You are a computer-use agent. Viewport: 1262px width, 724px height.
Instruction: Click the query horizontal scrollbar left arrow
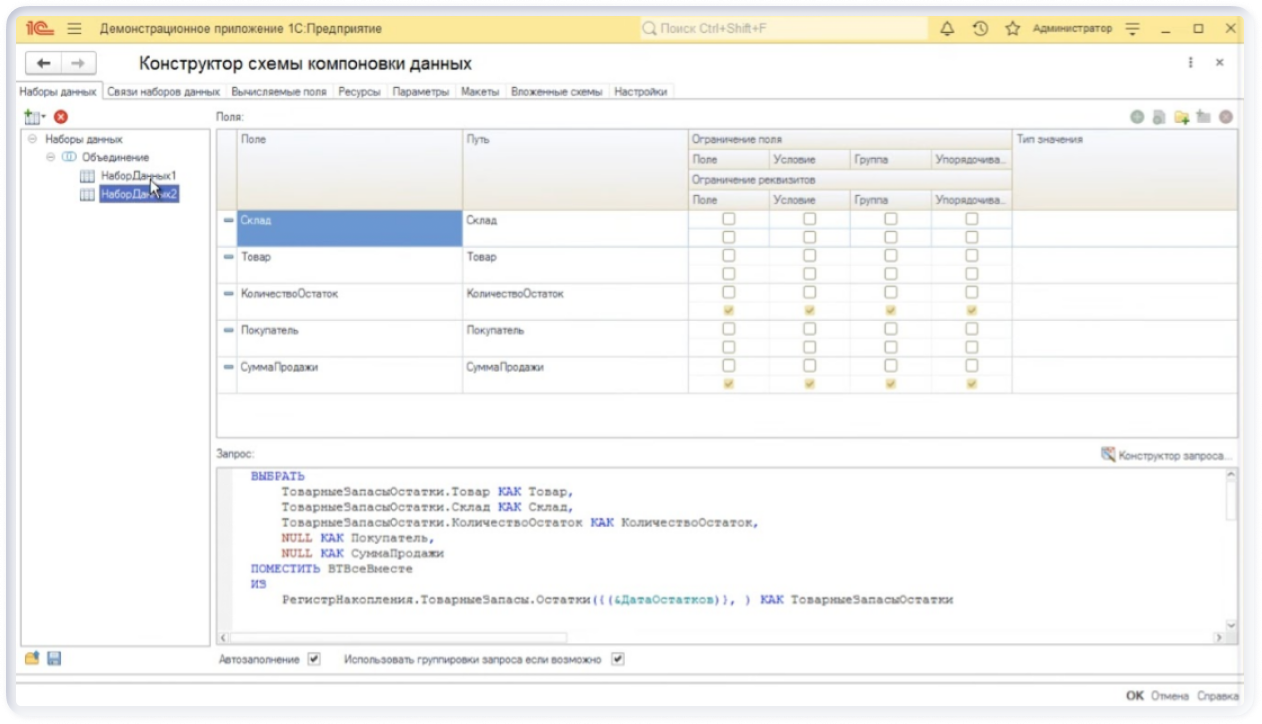point(223,637)
